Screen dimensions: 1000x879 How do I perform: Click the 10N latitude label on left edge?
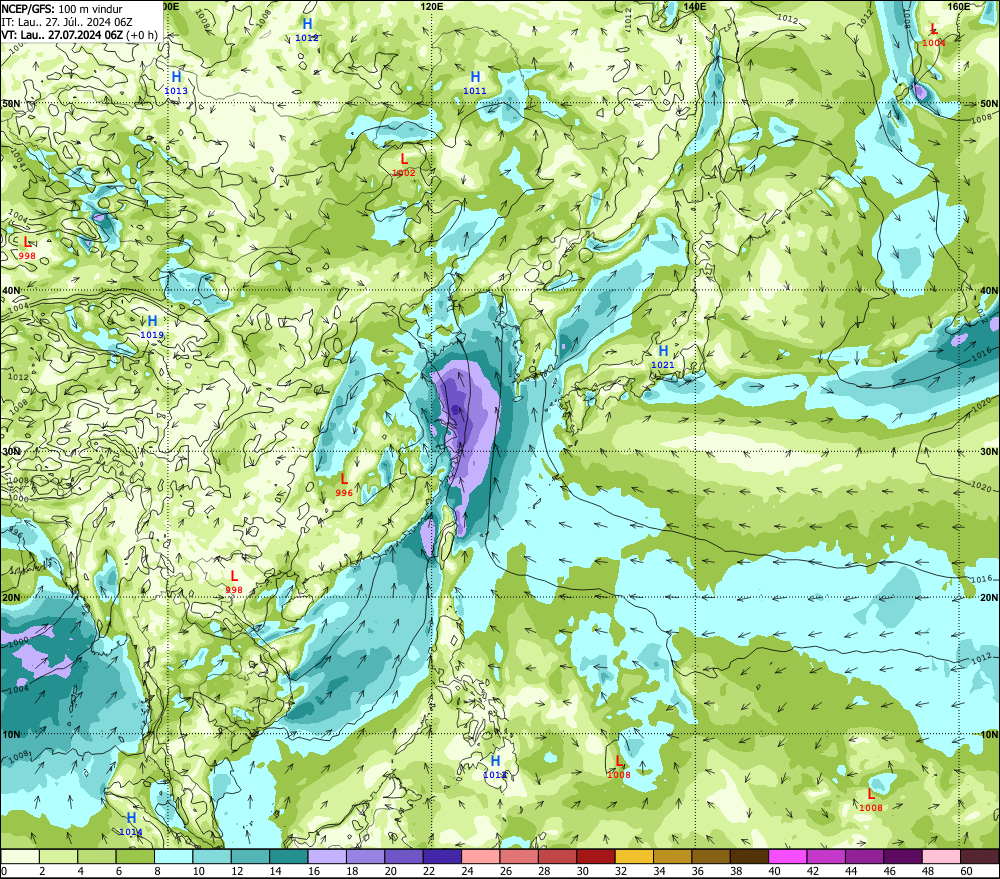tap(11, 735)
